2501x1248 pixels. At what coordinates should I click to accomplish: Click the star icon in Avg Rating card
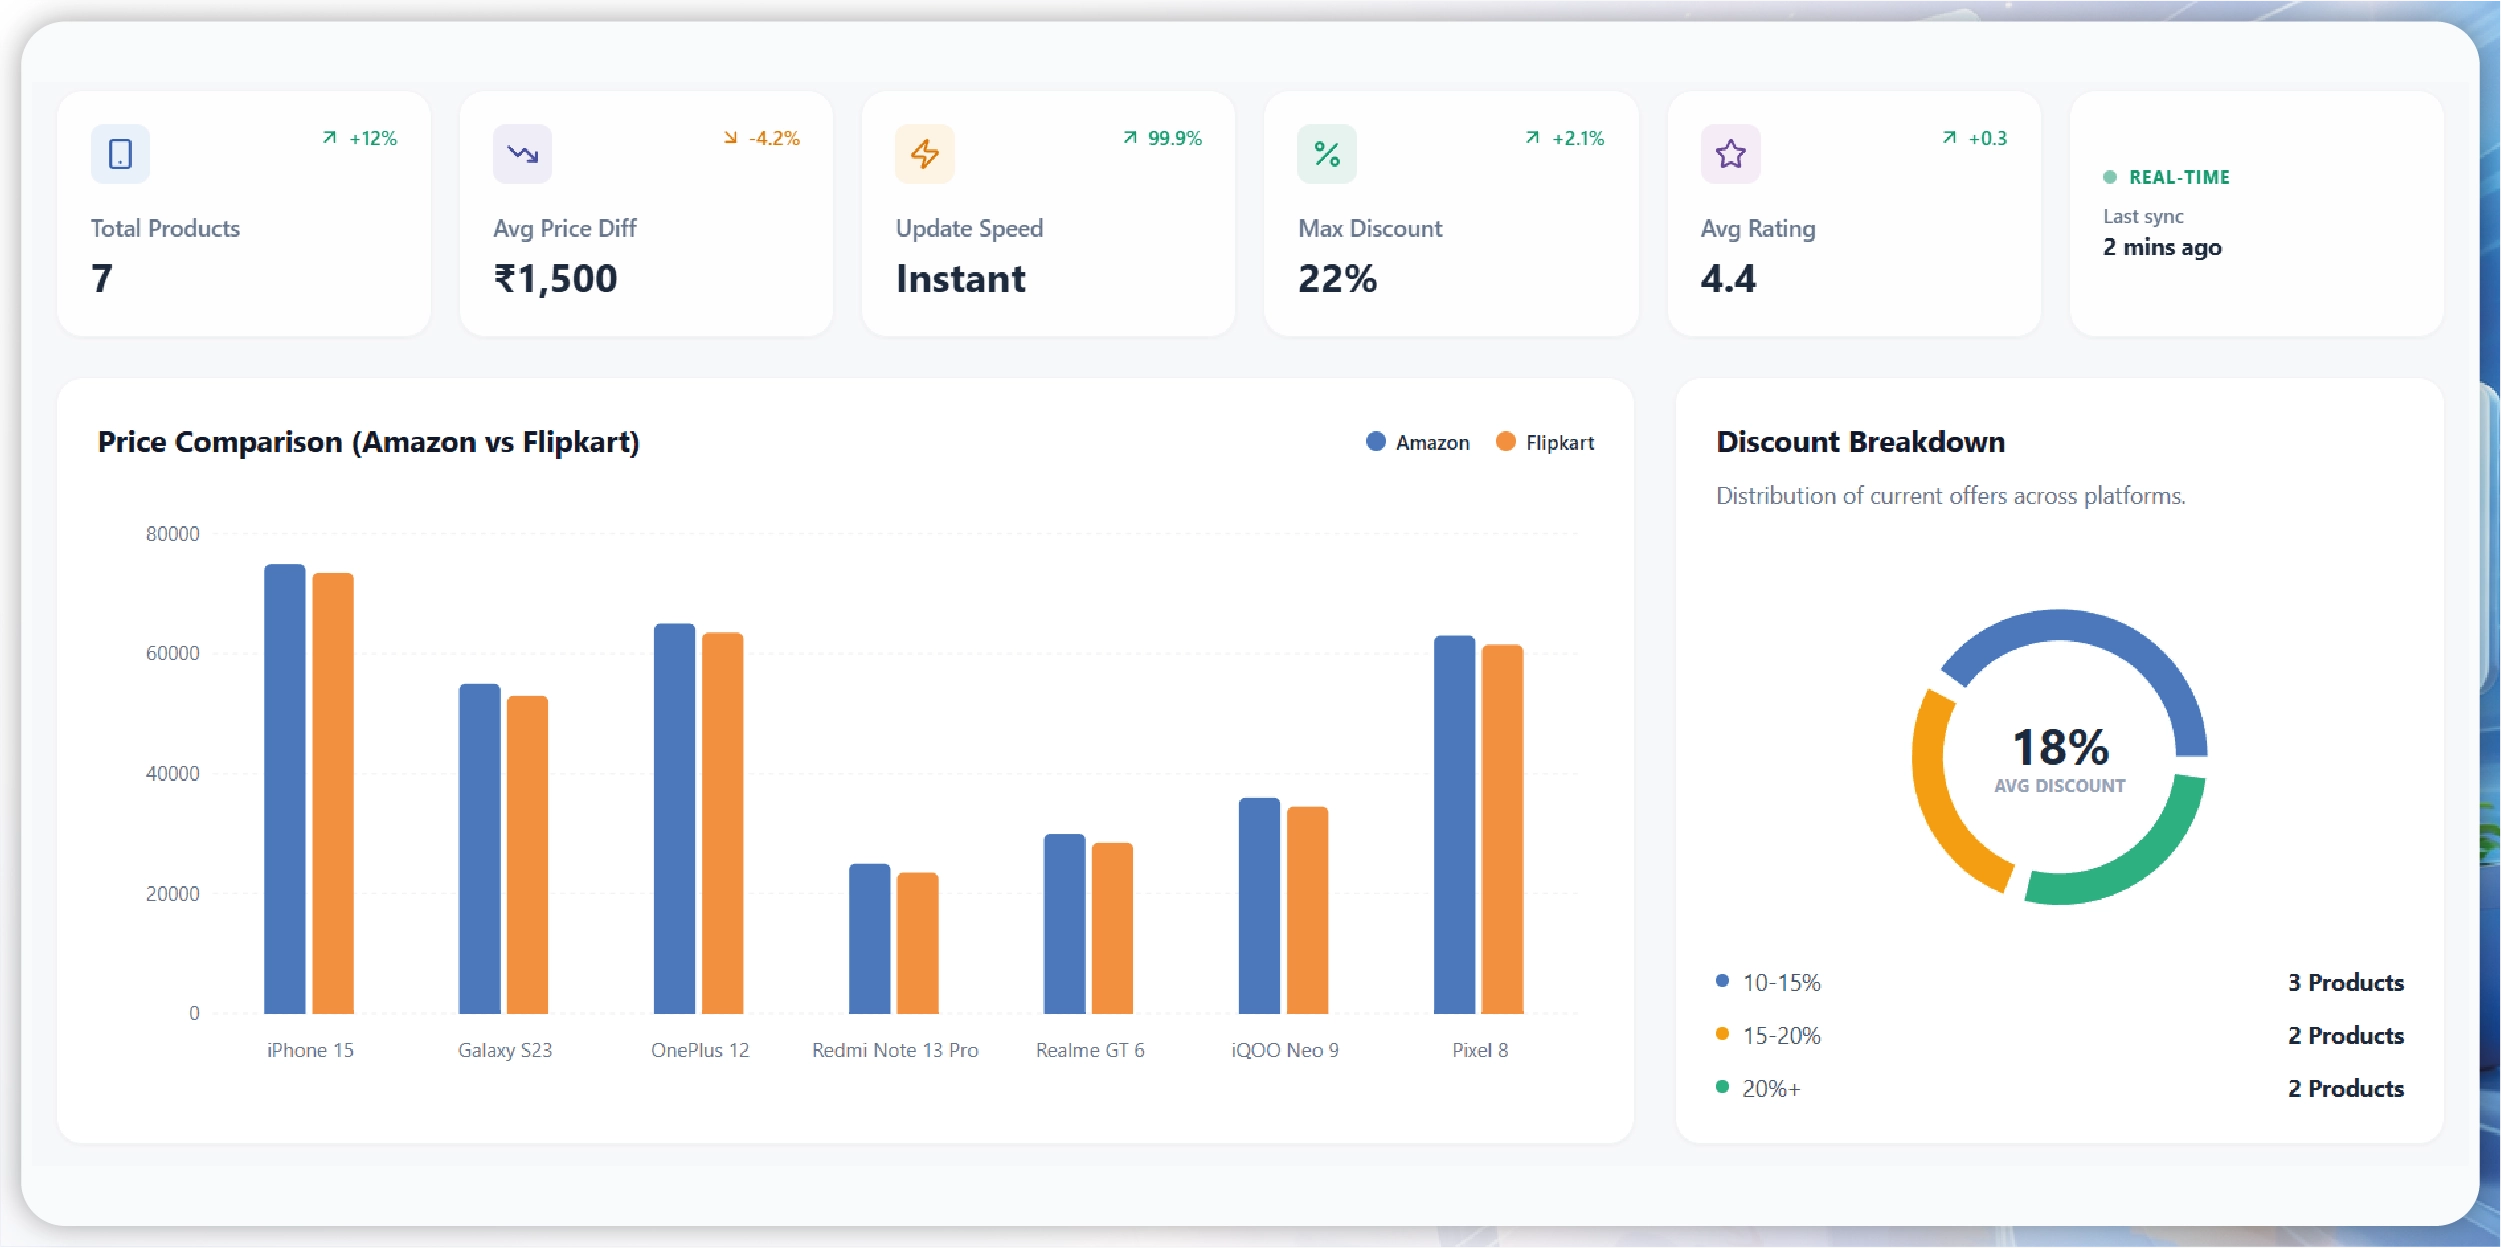tap(1730, 154)
